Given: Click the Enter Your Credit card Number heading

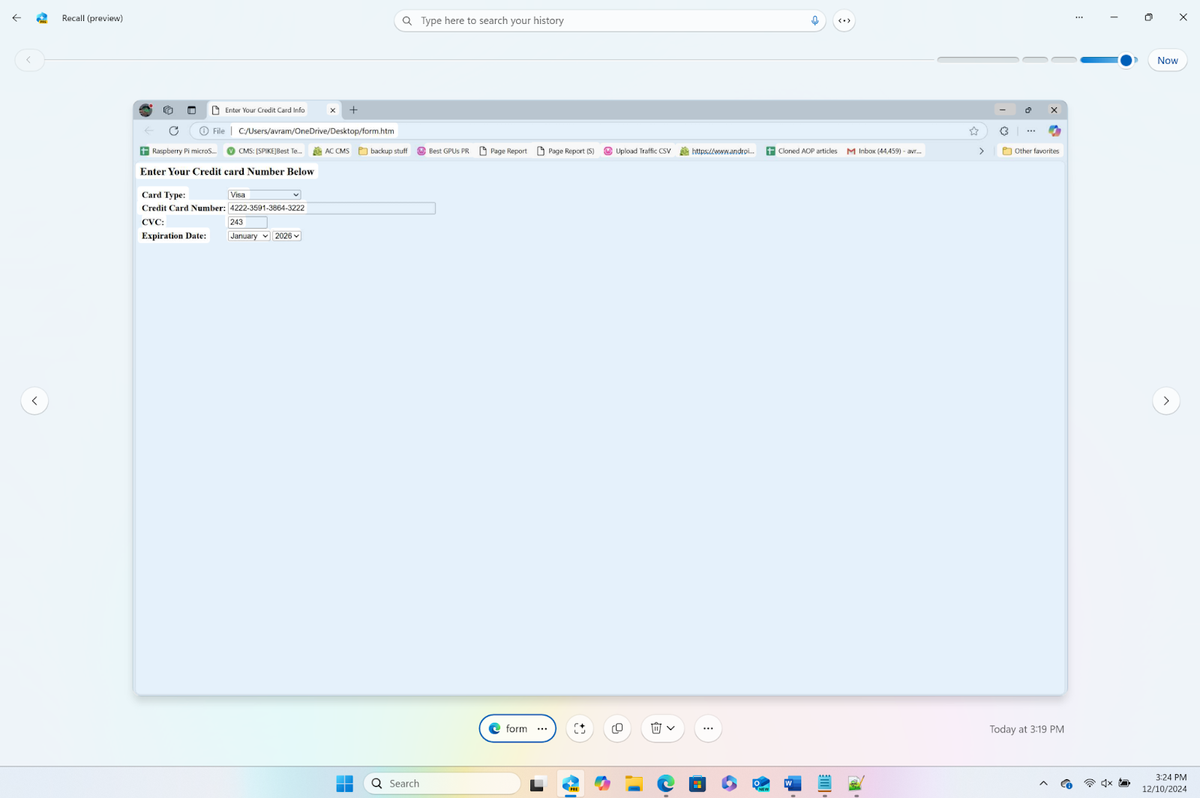Looking at the screenshot, I should (x=227, y=172).
